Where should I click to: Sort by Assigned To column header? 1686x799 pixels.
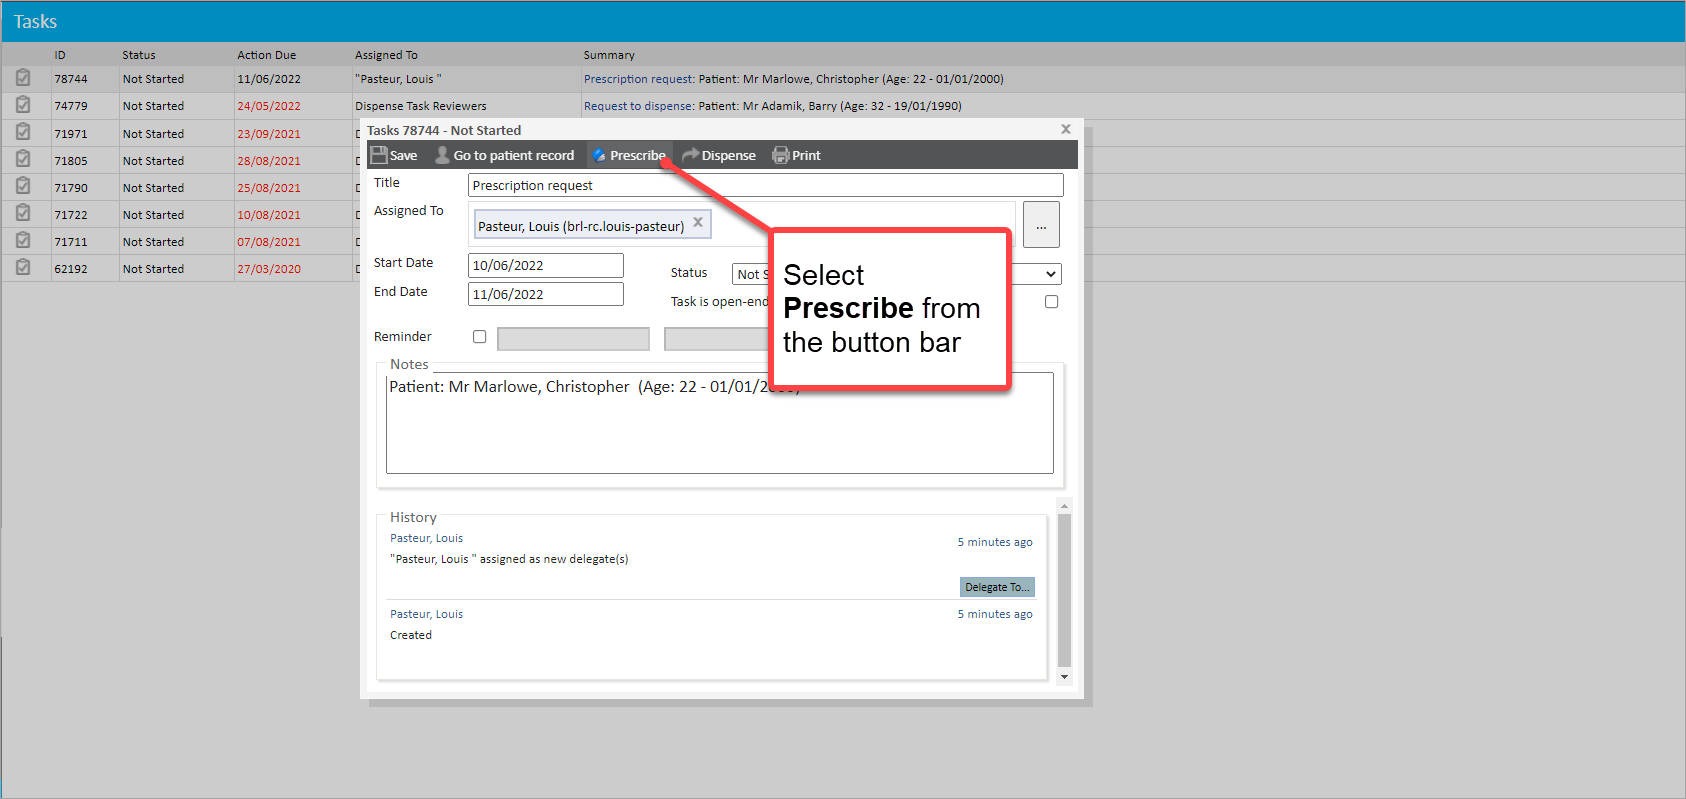point(386,55)
